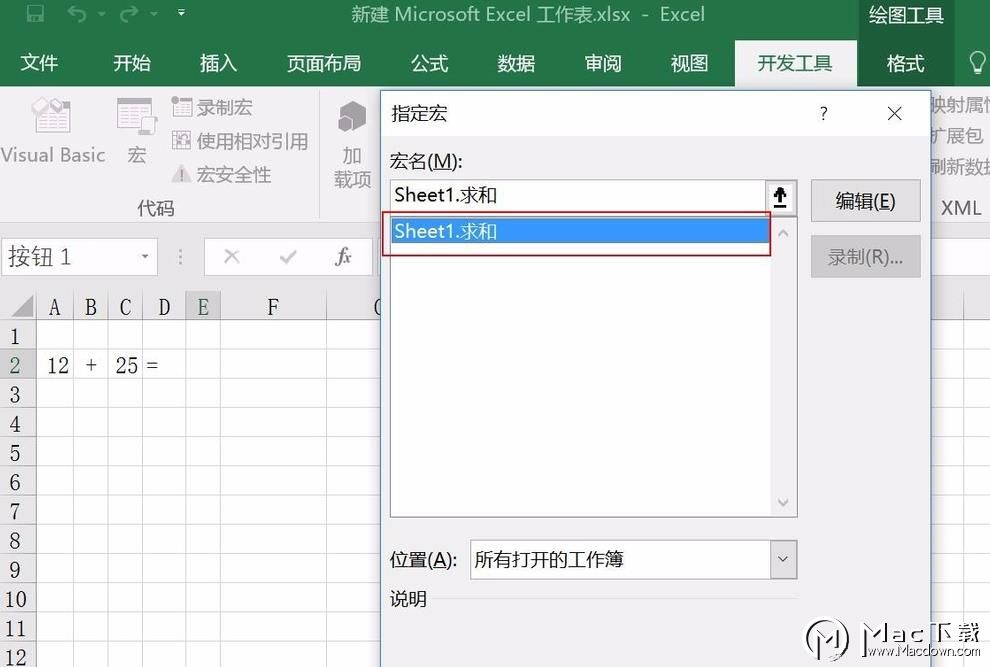Cancel formula entry with the X icon
The width and height of the screenshot is (990, 667).
(x=232, y=256)
